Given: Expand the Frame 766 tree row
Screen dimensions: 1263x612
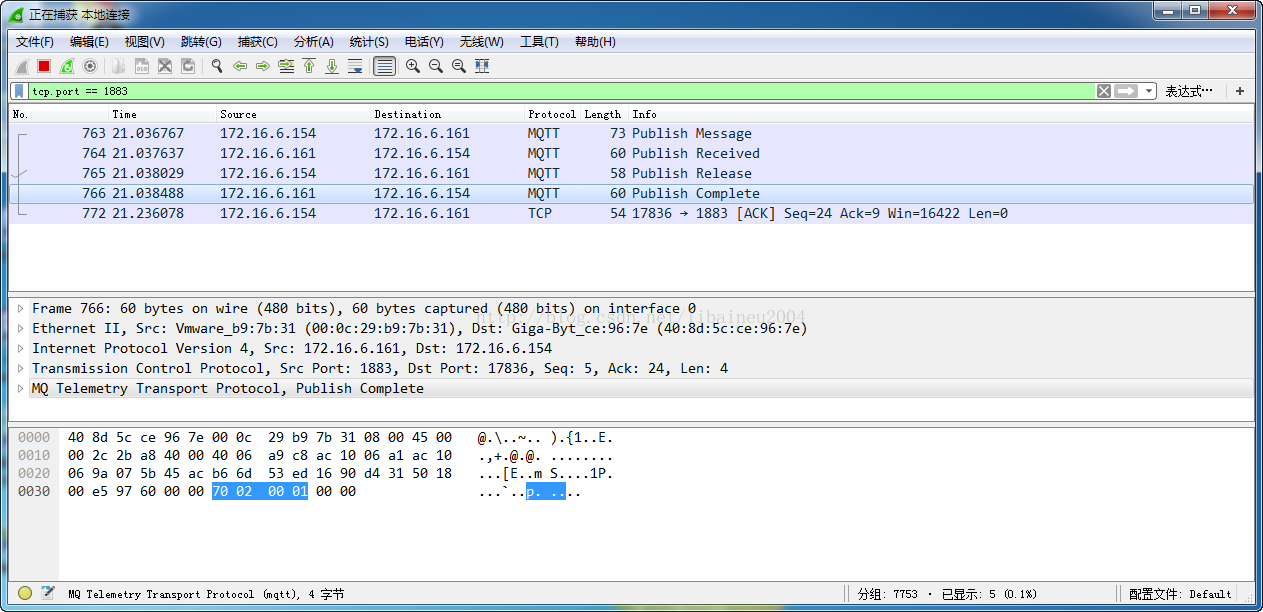Looking at the screenshot, I should pos(20,308).
